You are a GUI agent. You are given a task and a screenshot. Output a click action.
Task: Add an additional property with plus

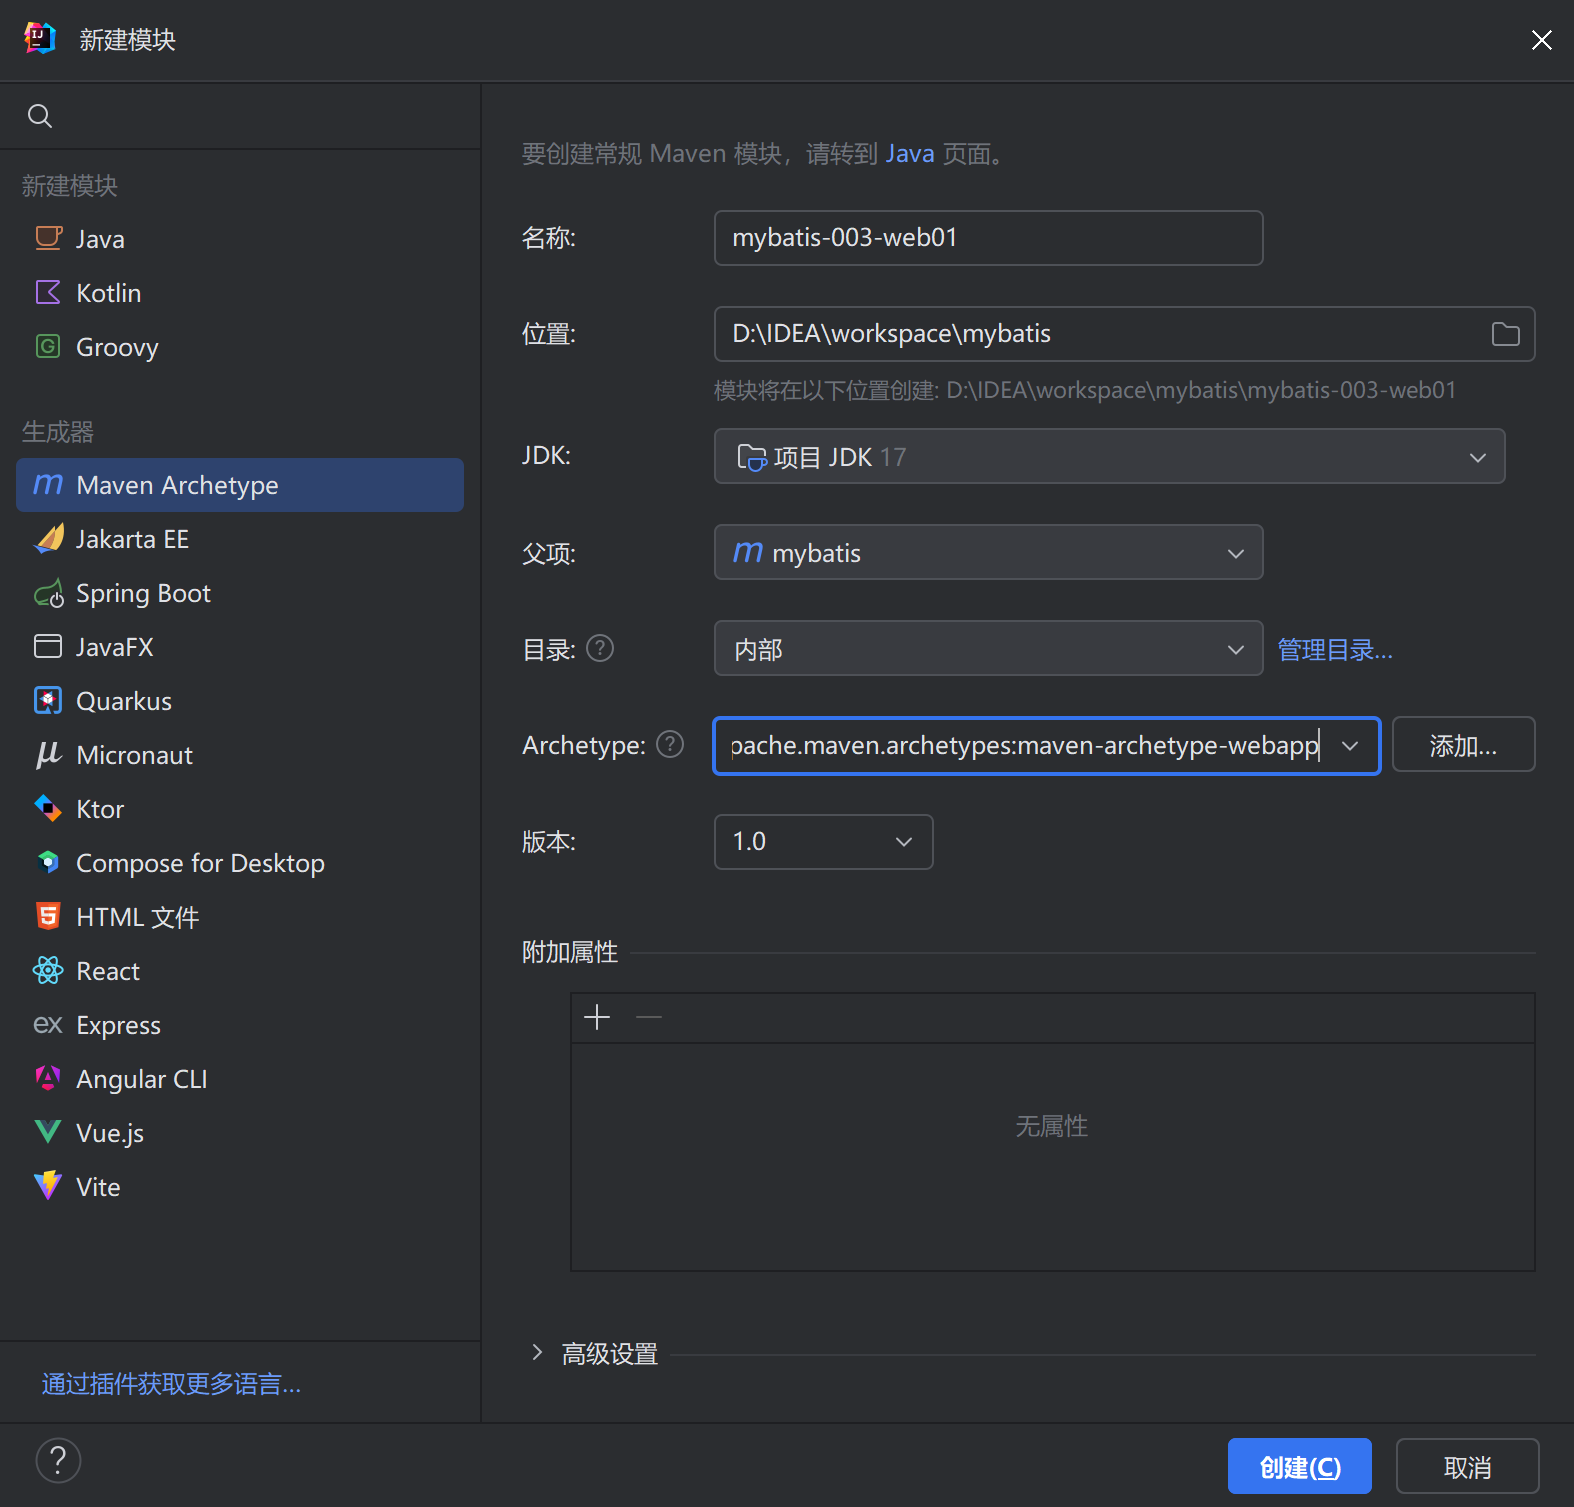(597, 1017)
